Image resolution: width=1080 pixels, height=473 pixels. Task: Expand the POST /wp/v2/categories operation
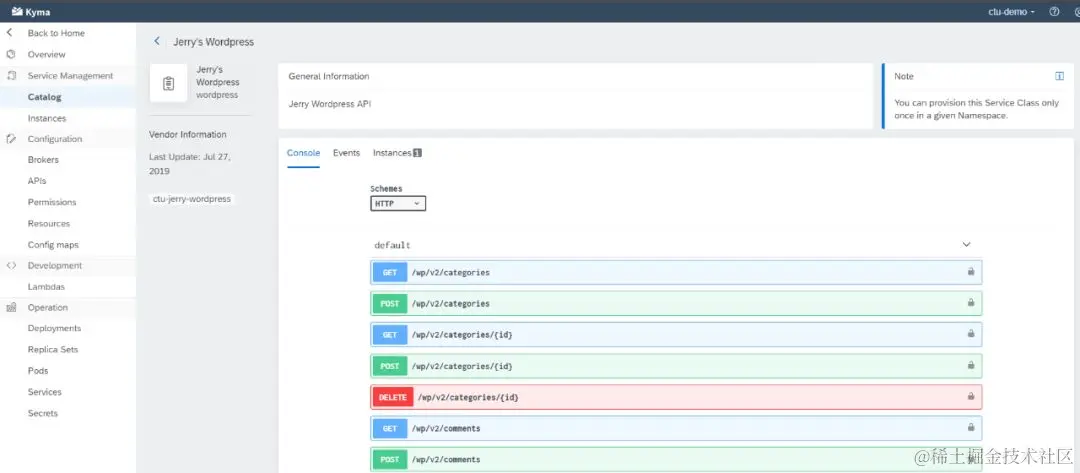pos(676,303)
